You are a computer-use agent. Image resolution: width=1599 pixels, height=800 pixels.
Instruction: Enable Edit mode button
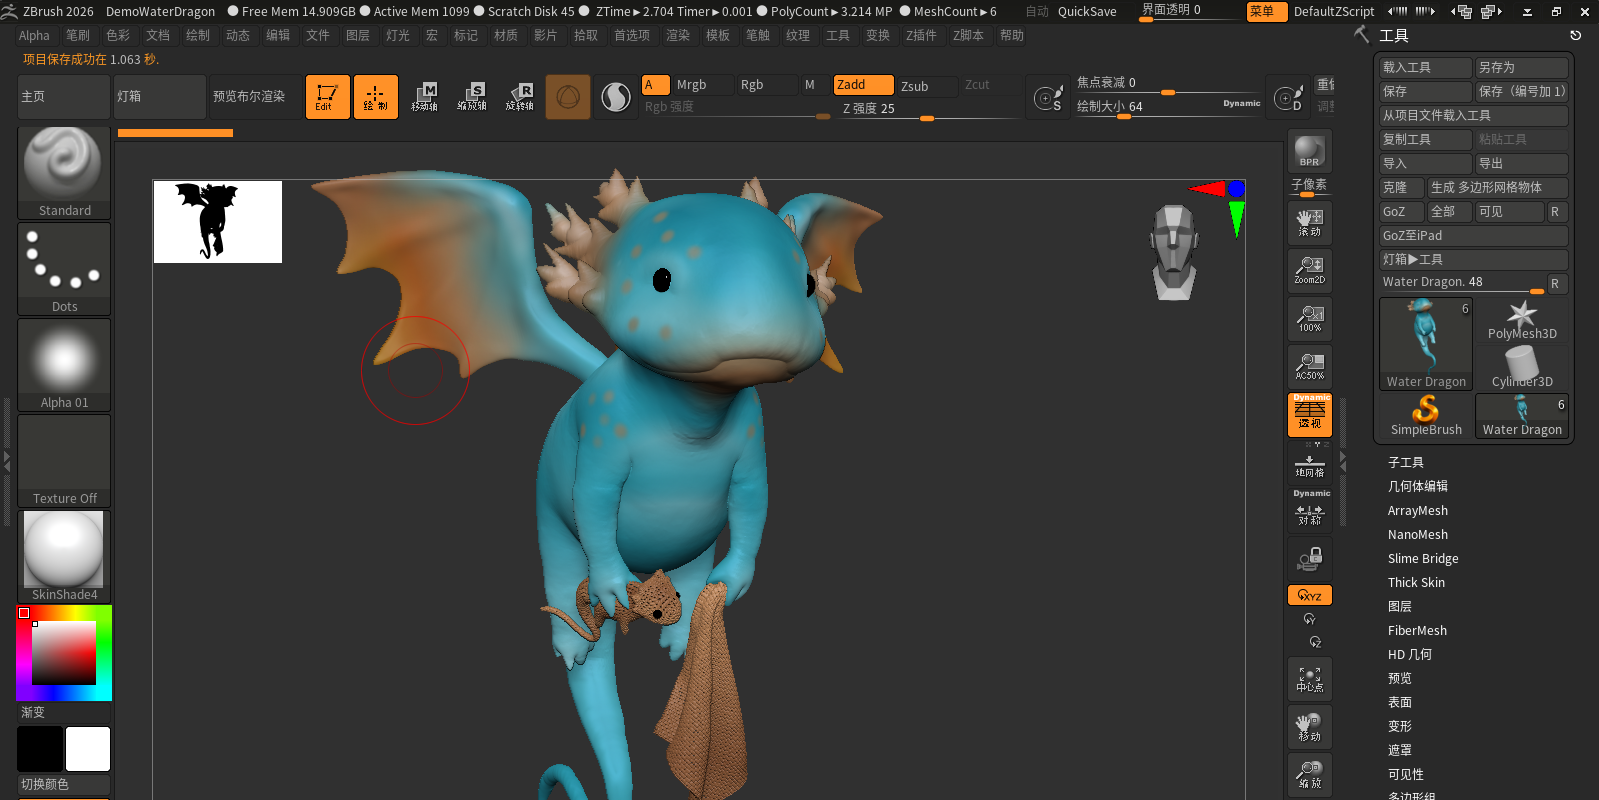click(x=327, y=97)
